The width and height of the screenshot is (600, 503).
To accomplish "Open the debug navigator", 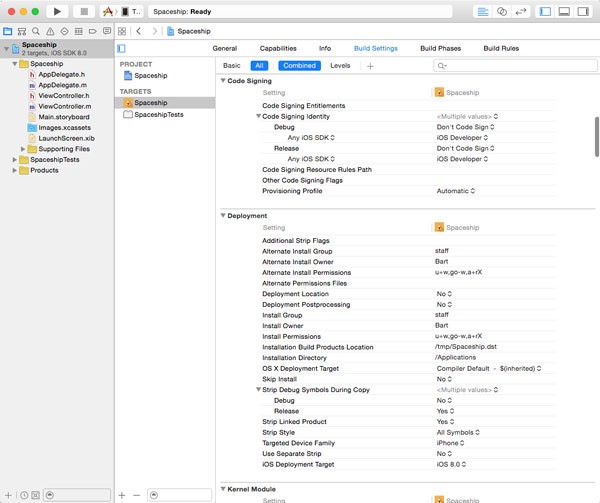I will 78,31.
